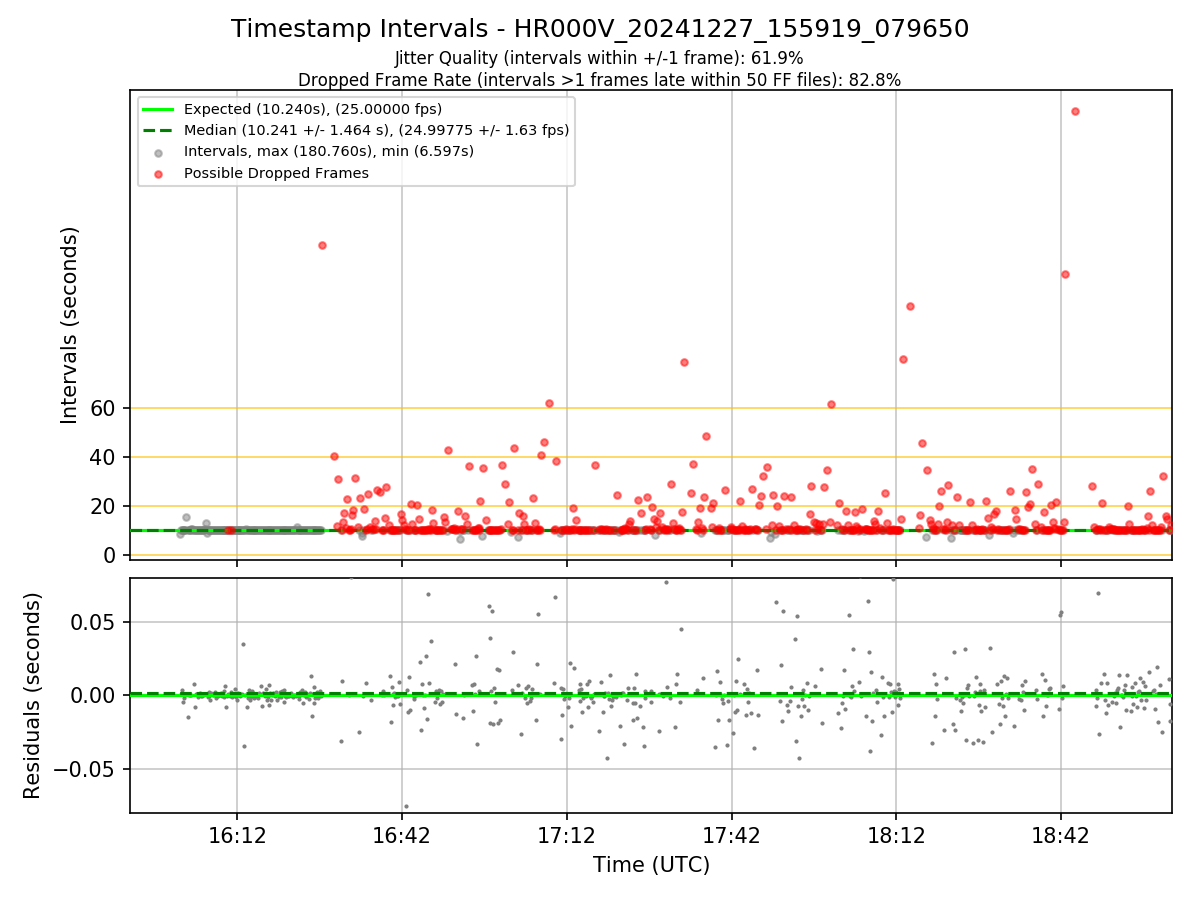The width and height of the screenshot is (1200, 900).
Task: Click the '0.05' tick on residuals axis
Action: (x=94, y=622)
